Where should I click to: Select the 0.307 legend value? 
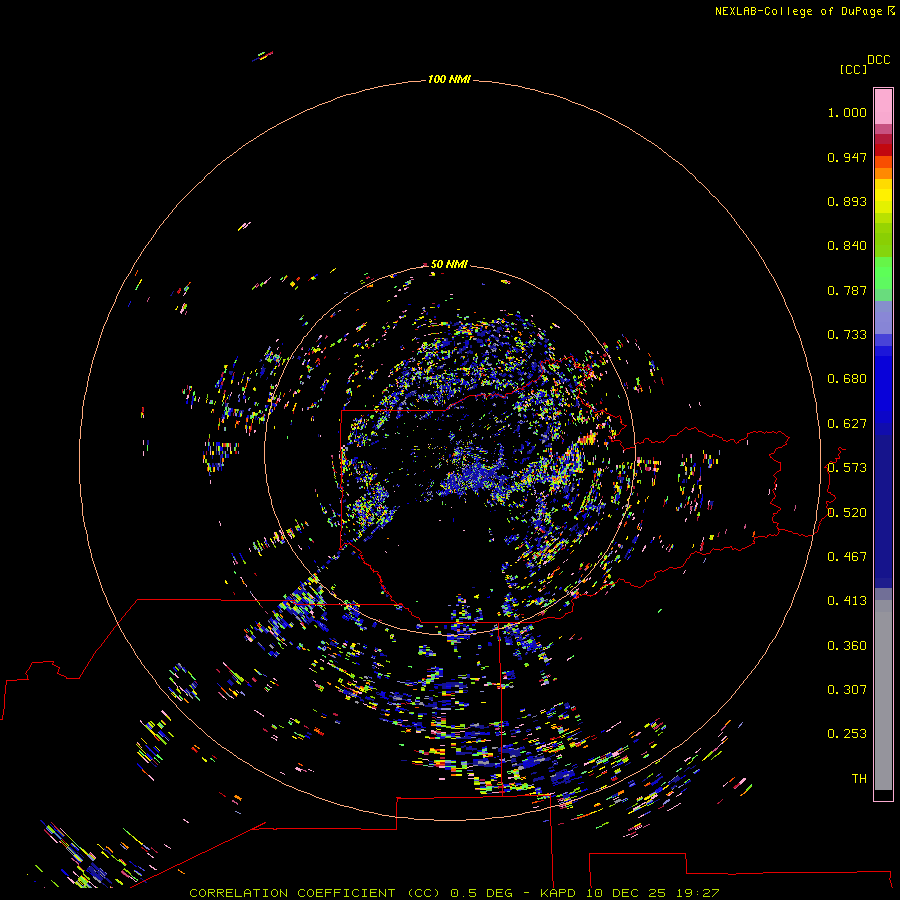(x=847, y=690)
